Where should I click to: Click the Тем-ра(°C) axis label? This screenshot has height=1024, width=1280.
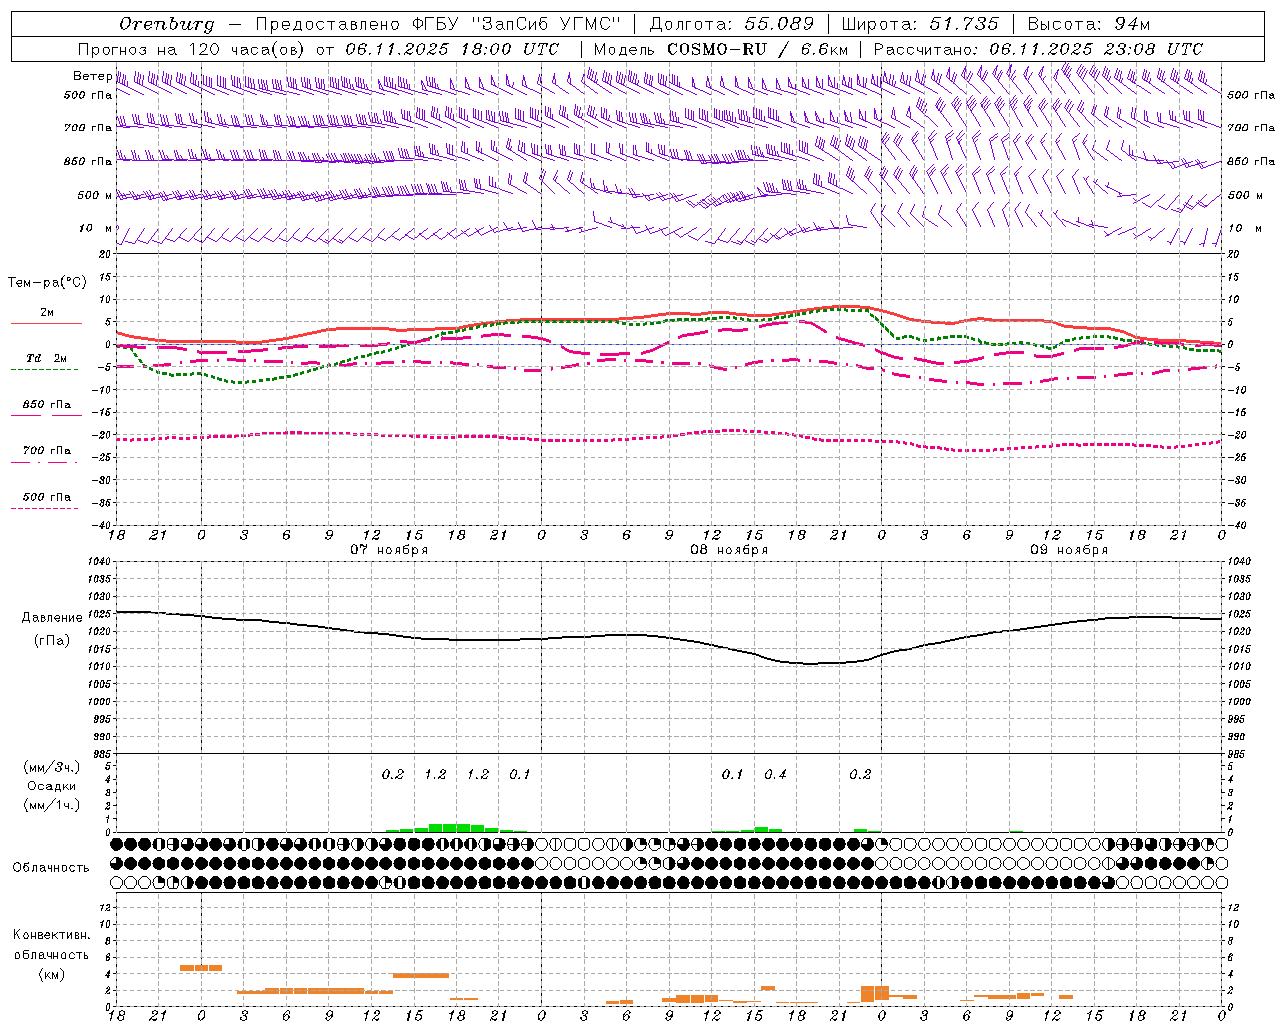[x=48, y=283]
